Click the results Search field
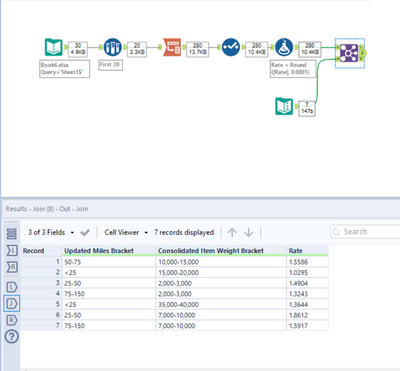The width and height of the screenshot is (400, 371). (x=365, y=232)
